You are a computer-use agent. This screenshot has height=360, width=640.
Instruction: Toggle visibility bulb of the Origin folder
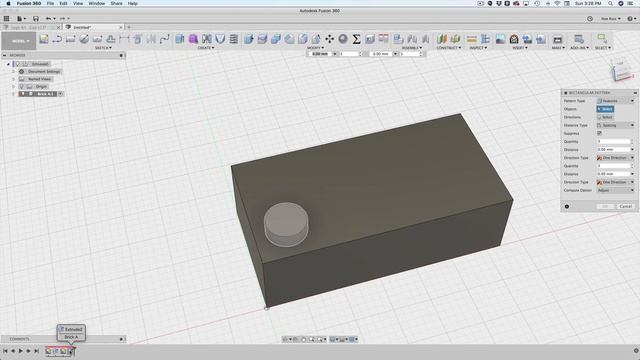click(x=22, y=87)
